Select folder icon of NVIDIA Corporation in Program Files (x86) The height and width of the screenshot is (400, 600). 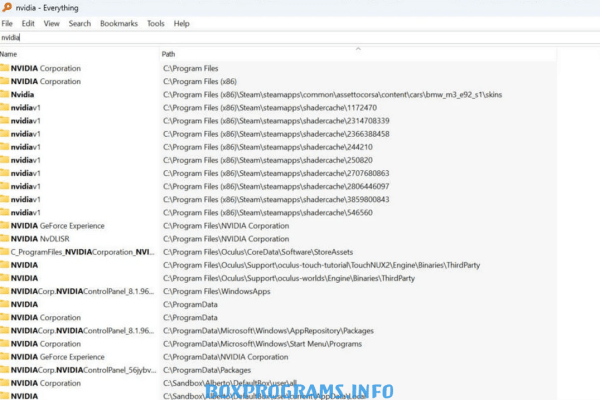[5, 81]
